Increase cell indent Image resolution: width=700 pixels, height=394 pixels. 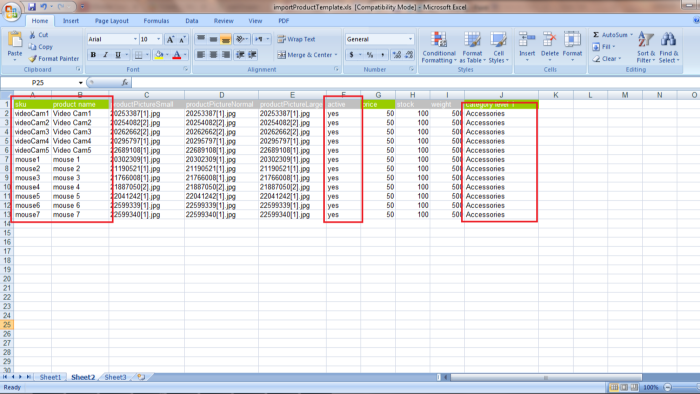pyautogui.click(x=252, y=55)
